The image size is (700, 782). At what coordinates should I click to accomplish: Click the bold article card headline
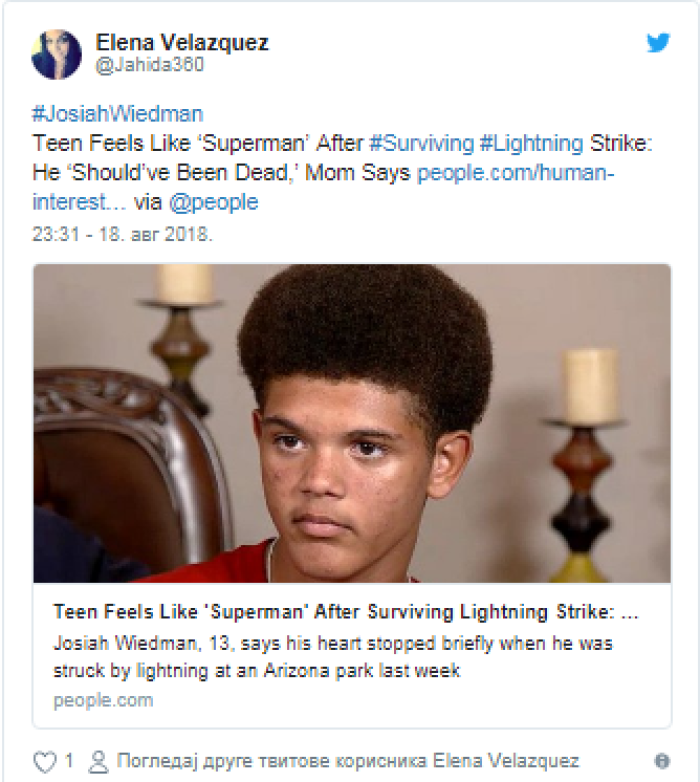point(345,612)
